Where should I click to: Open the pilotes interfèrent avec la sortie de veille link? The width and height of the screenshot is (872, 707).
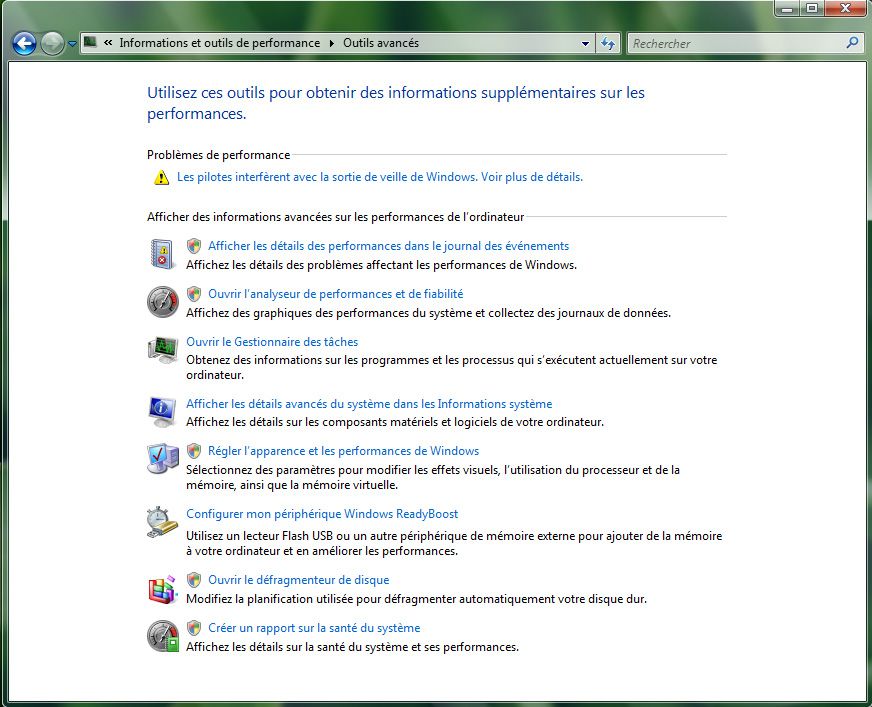(380, 177)
